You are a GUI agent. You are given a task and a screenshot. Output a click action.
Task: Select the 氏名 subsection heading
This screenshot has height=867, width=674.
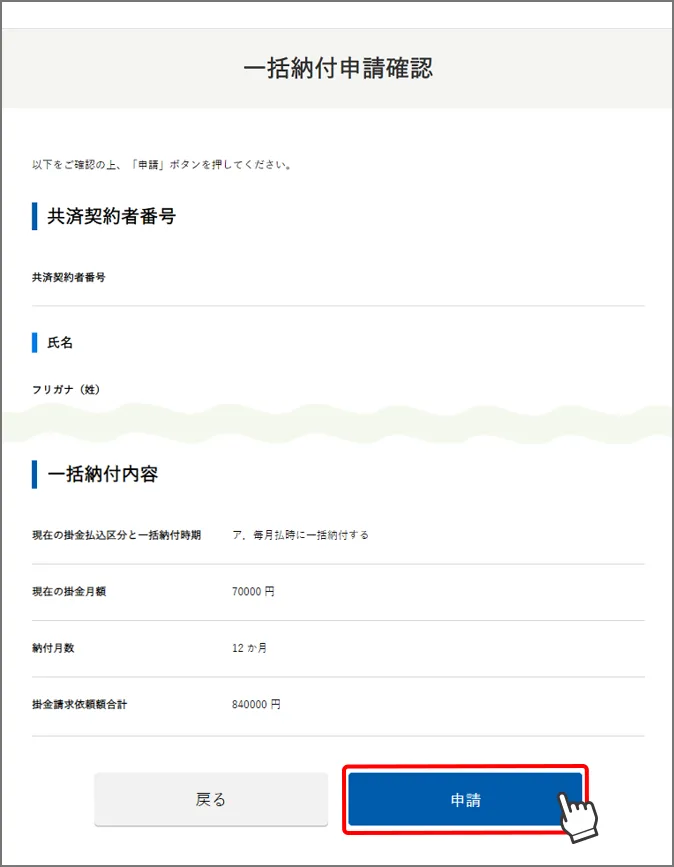60,343
